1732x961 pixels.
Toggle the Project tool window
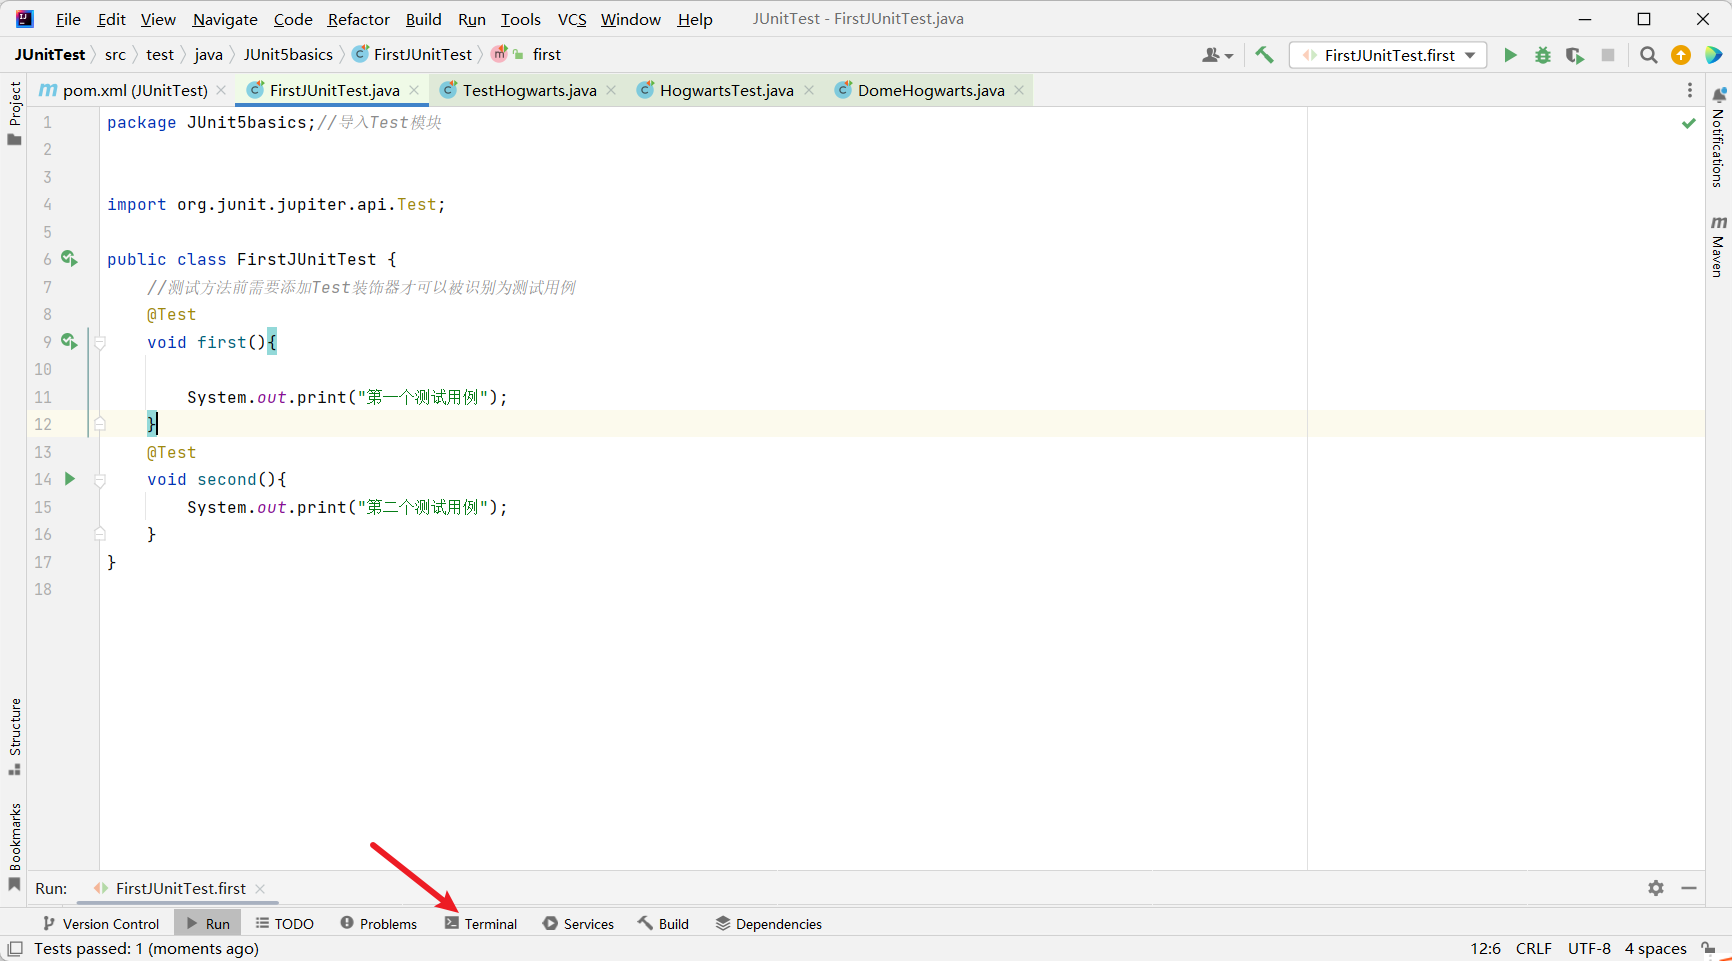(x=15, y=112)
